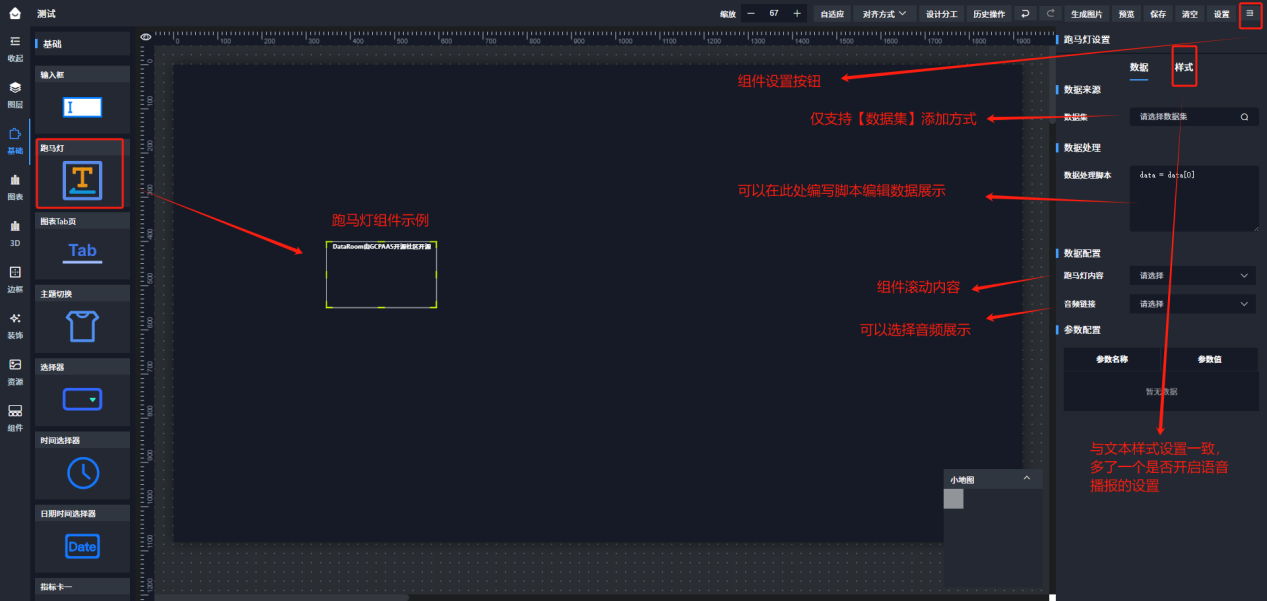The image size is (1267, 601).
Task: Click the 指标卡一 component header
Action: coord(82,587)
